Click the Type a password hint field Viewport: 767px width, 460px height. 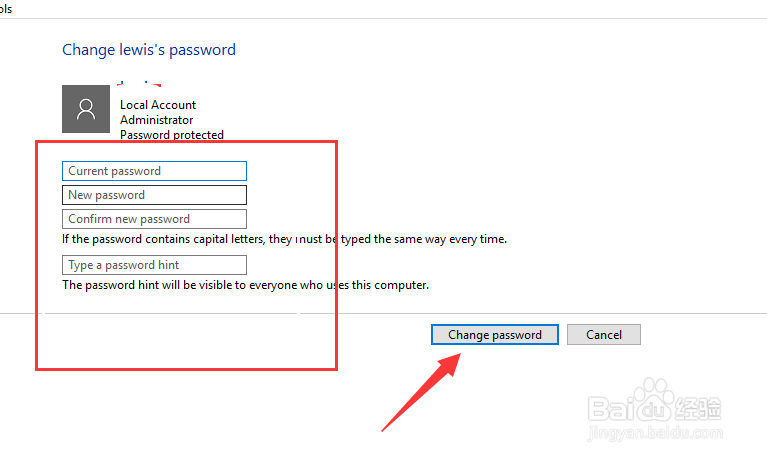point(154,265)
